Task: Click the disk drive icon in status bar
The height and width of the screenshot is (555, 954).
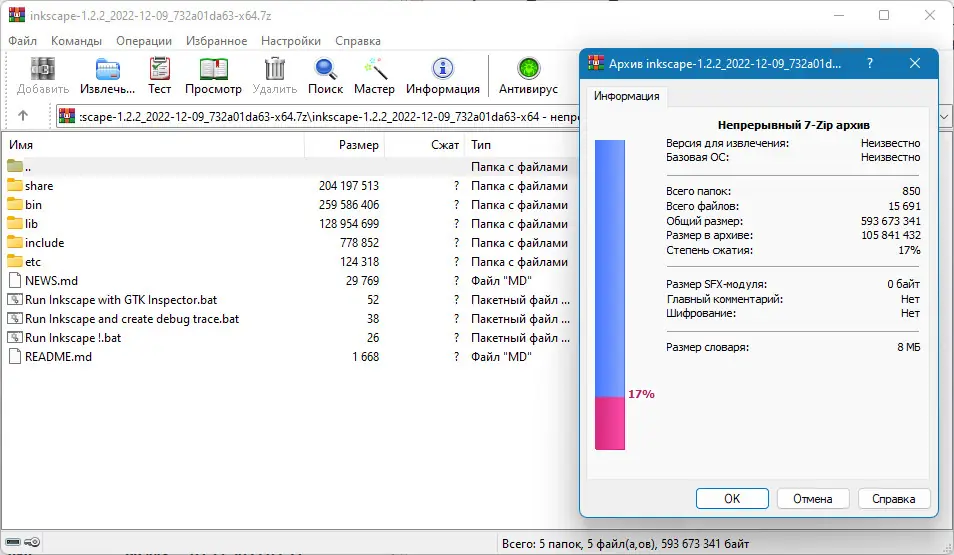Action: tap(13, 542)
